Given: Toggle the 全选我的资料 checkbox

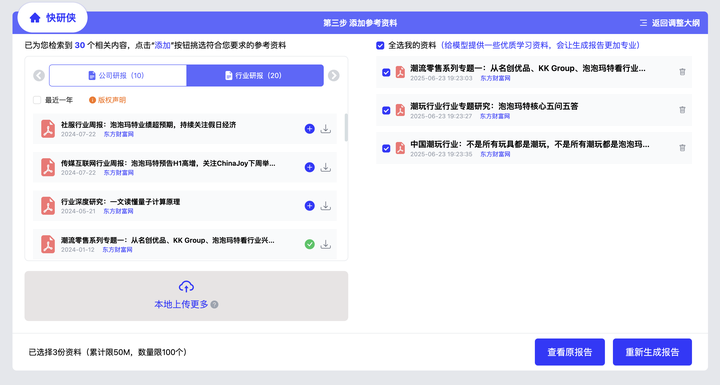Looking at the screenshot, I should point(380,45).
